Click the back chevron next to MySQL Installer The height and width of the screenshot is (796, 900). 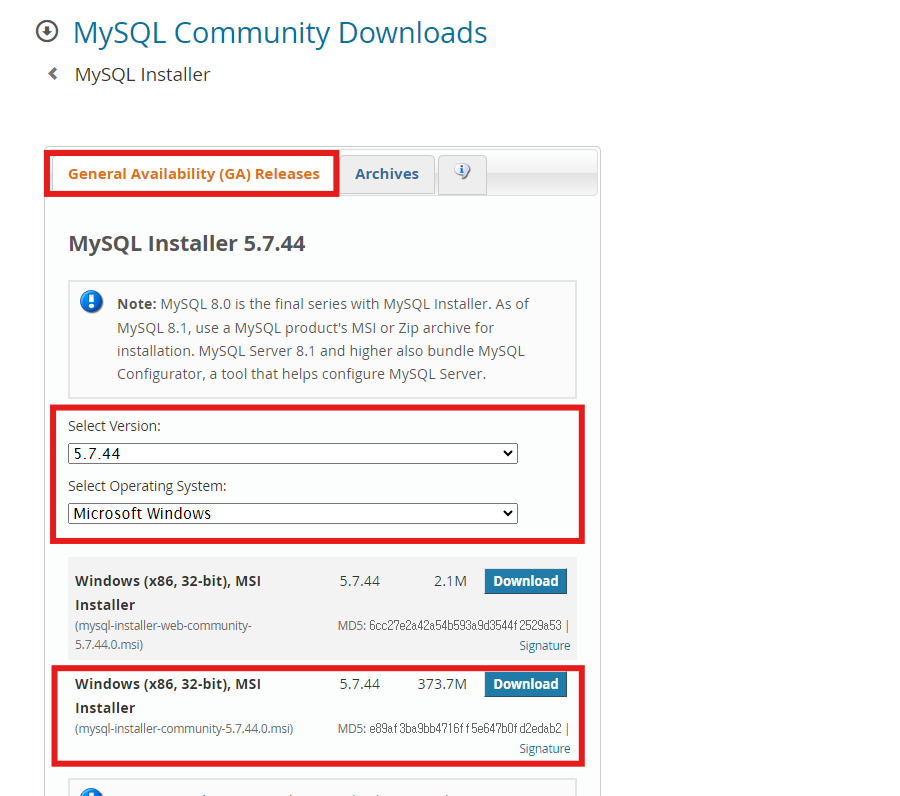(x=53, y=74)
